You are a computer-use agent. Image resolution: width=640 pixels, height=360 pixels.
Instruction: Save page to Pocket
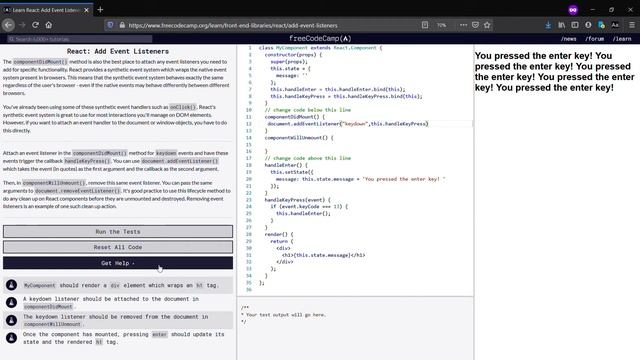pos(475,25)
